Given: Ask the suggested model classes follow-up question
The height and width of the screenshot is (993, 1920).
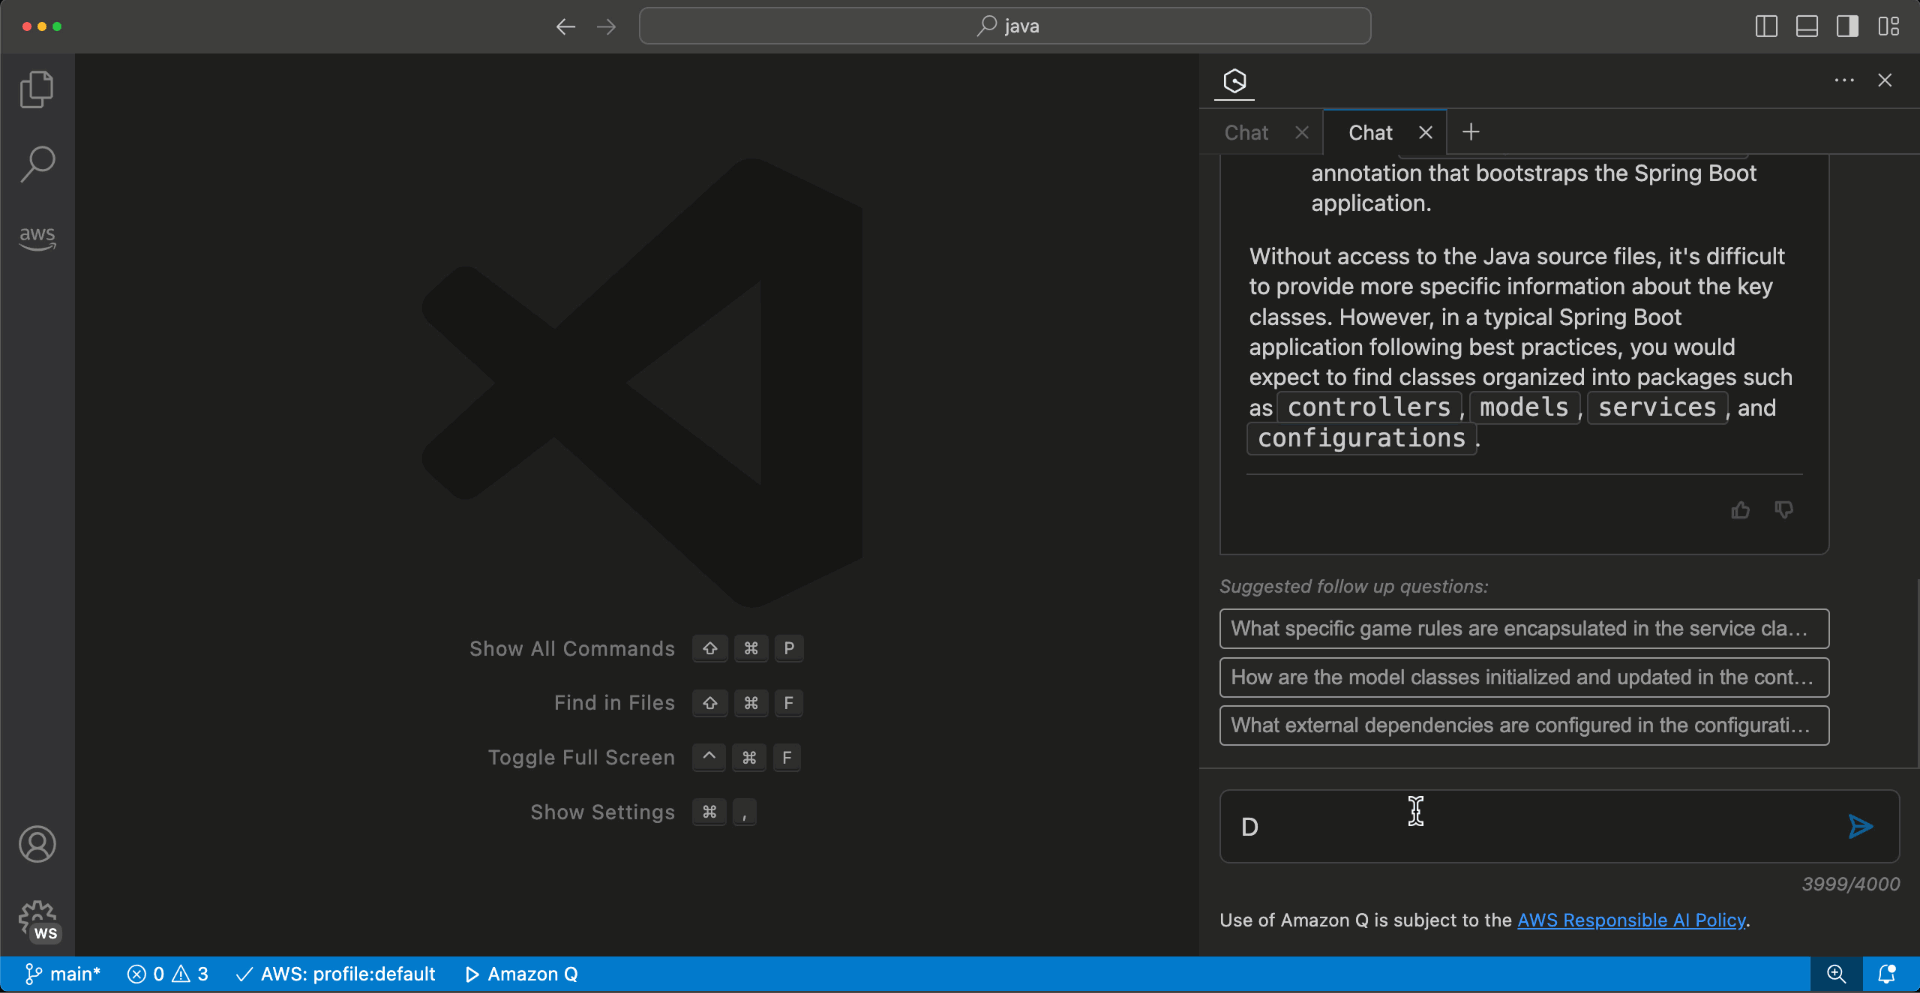Looking at the screenshot, I should click(x=1524, y=677).
